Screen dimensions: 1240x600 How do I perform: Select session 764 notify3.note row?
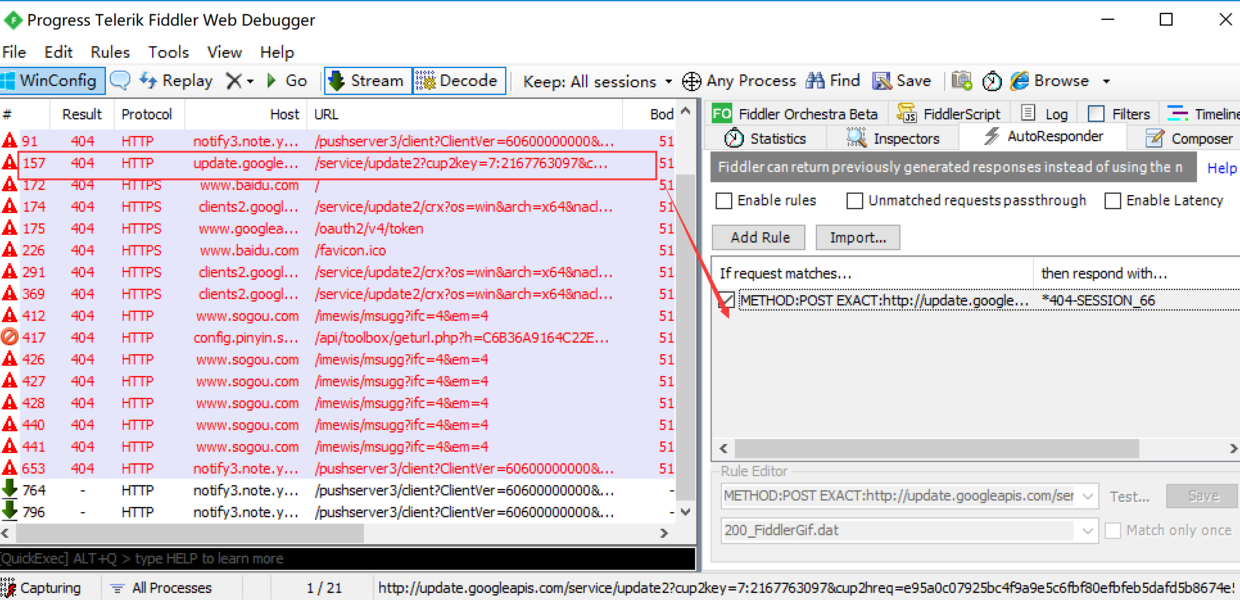[337, 490]
